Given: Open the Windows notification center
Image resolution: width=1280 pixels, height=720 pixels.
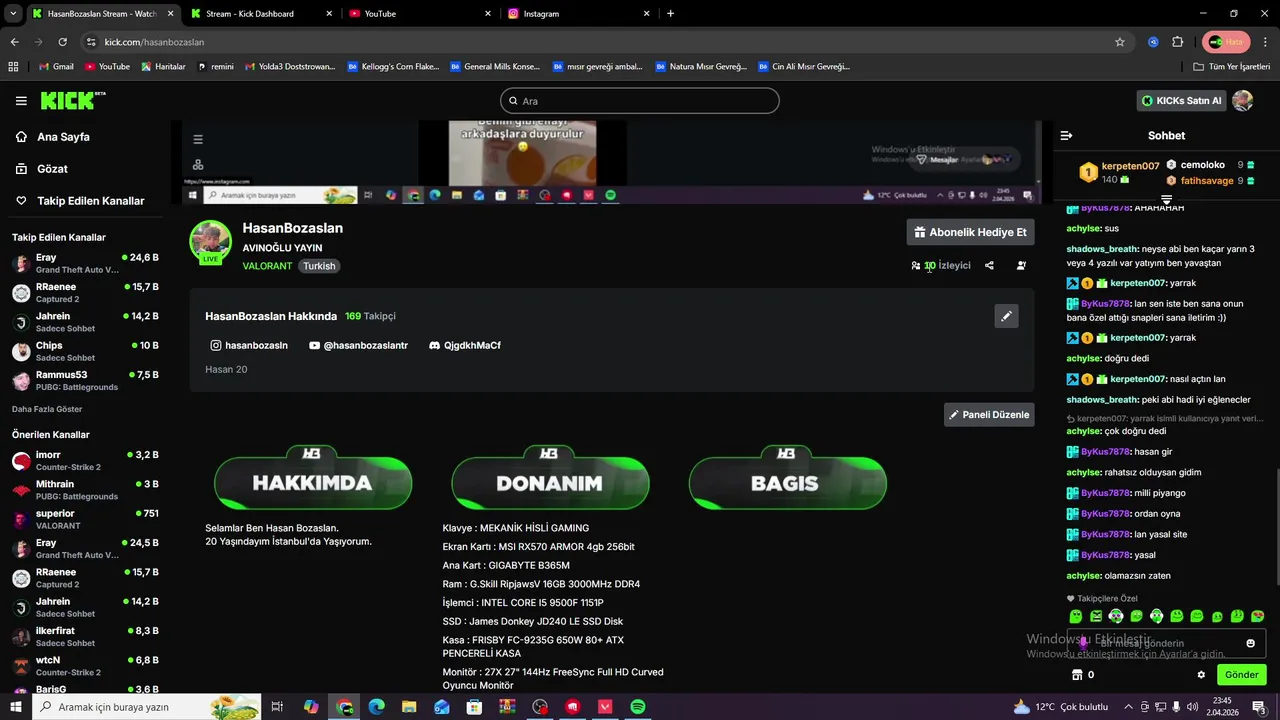Looking at the screenshot, I should pyautogui.click(x=1260, y=707).
